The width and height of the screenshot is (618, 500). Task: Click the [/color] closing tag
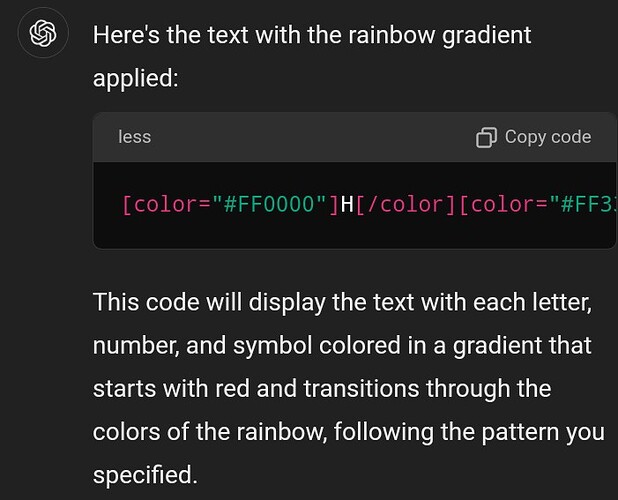coord(406,204)
